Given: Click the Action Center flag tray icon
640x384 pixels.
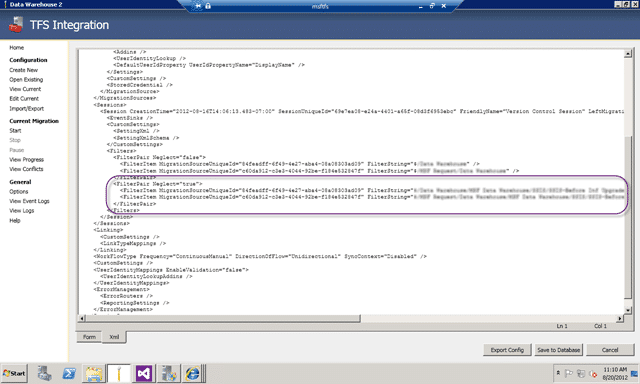Looking at the screenshot, I should pos(569,373).
